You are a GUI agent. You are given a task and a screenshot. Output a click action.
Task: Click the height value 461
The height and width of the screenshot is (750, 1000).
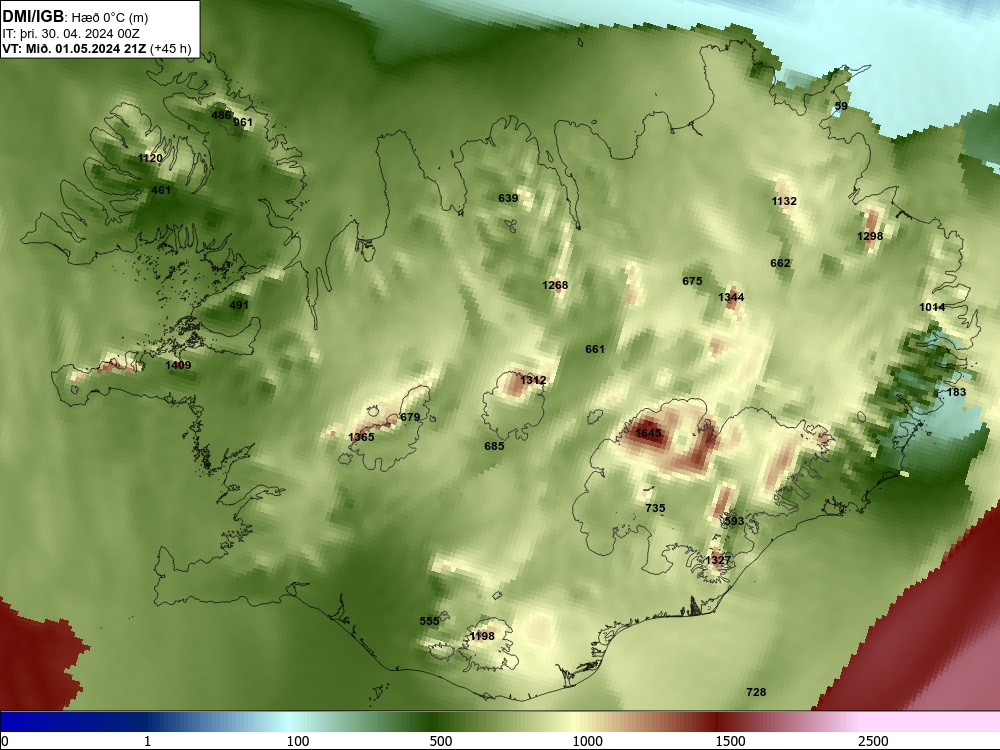pyautogui.click(x=161, y=190)
